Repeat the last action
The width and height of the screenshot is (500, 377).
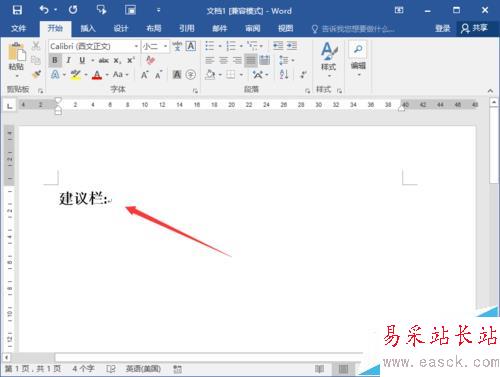[x=73, y=10]
